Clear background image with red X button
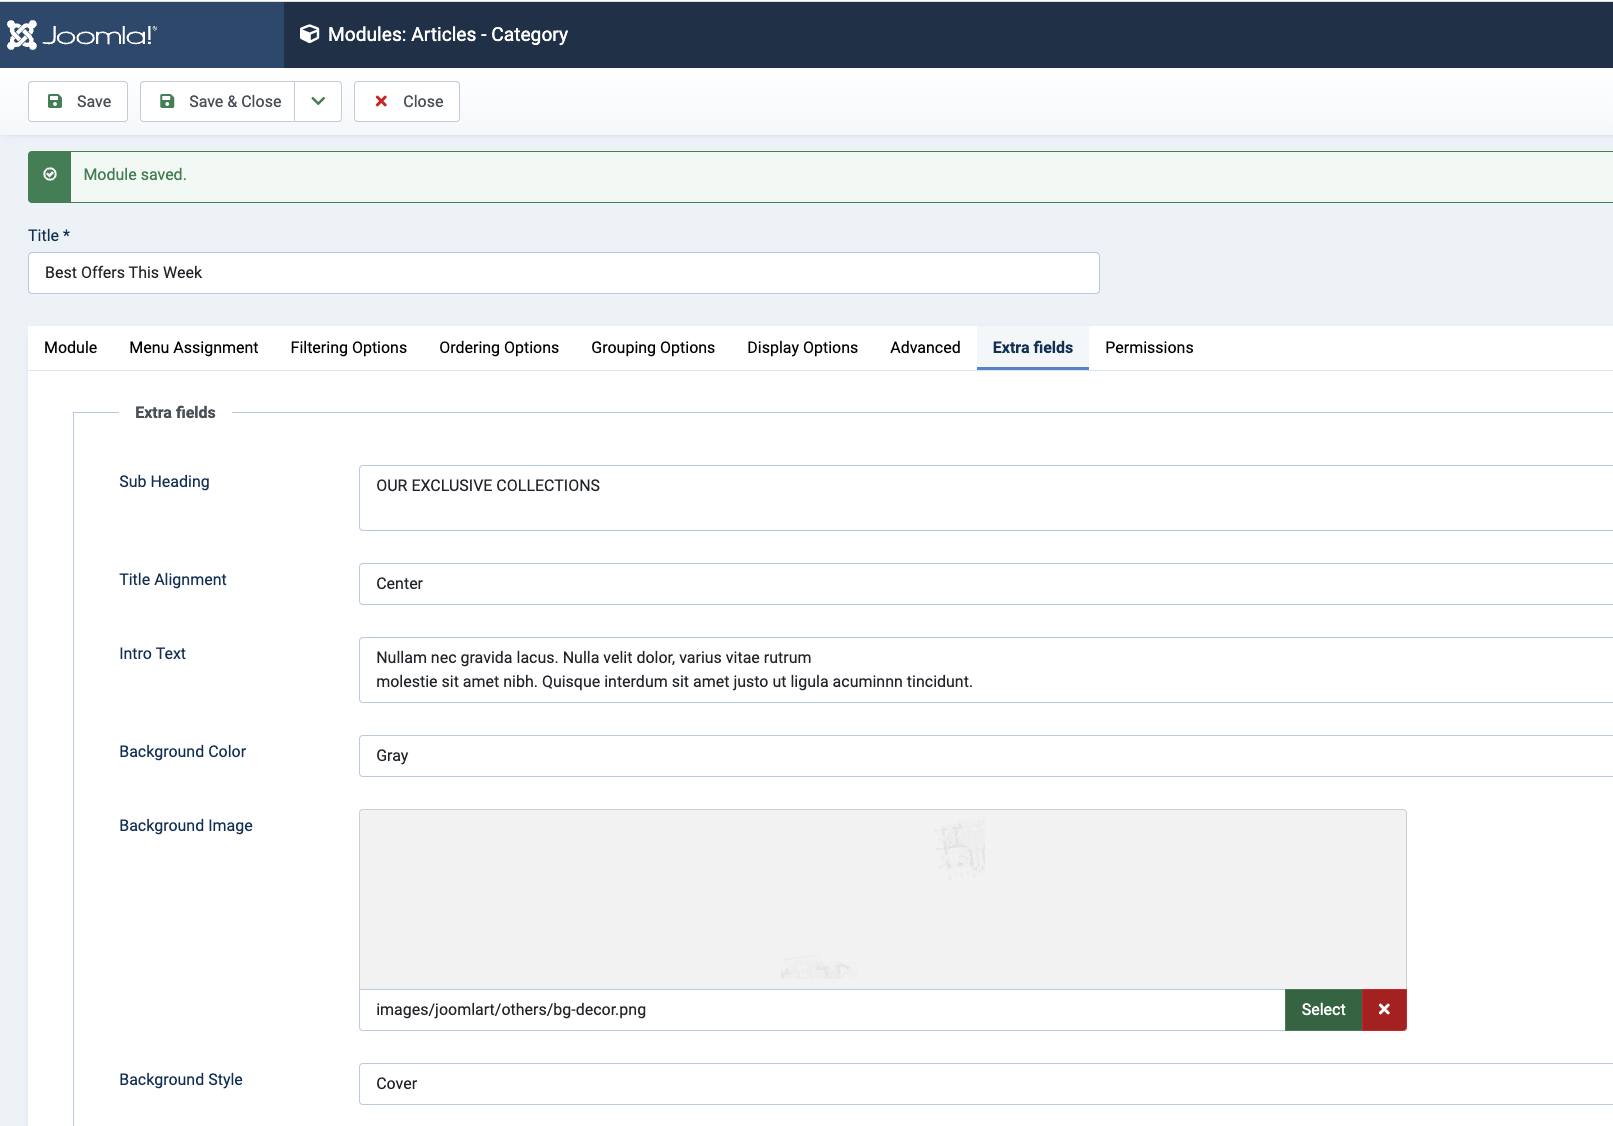The height and width of the screenshot is (1126, 1613). [x=1384, y=1010]
